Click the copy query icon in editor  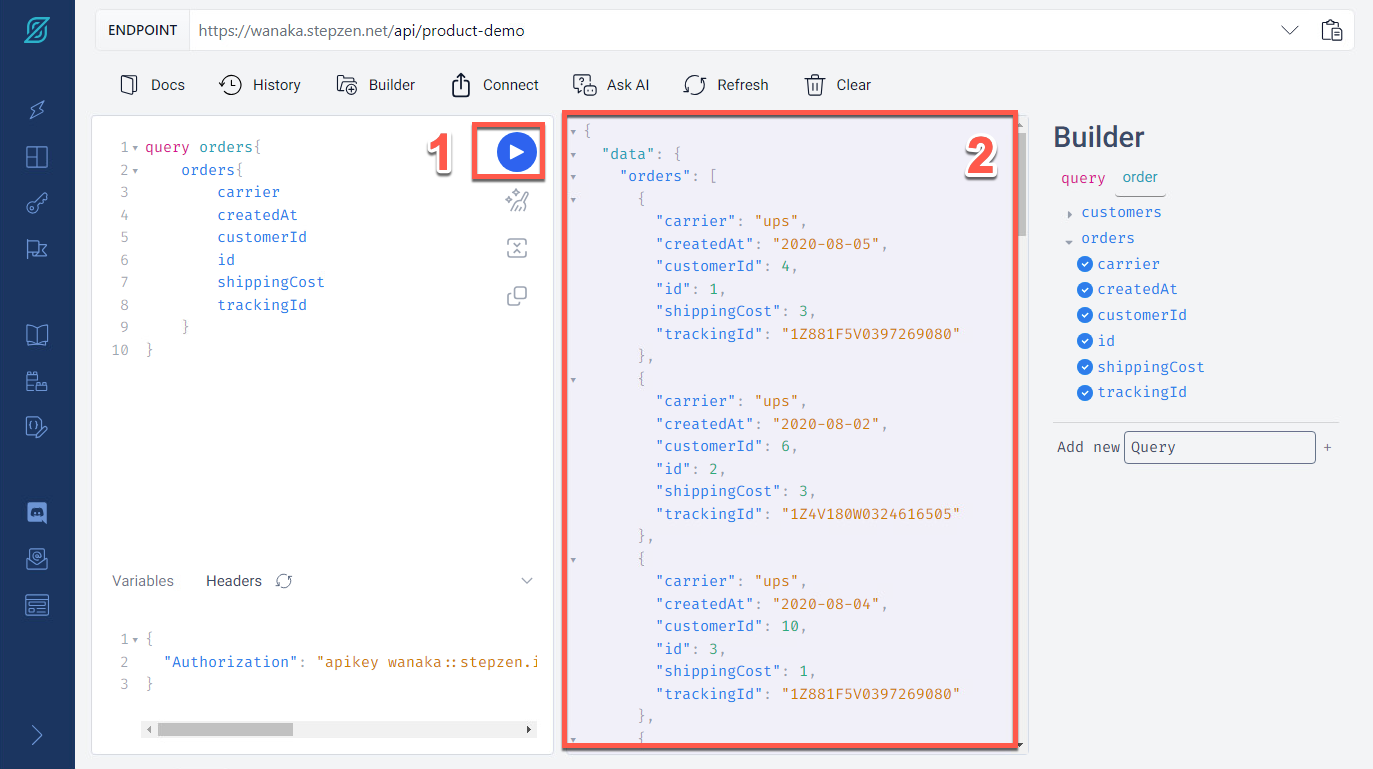[516, 296]
